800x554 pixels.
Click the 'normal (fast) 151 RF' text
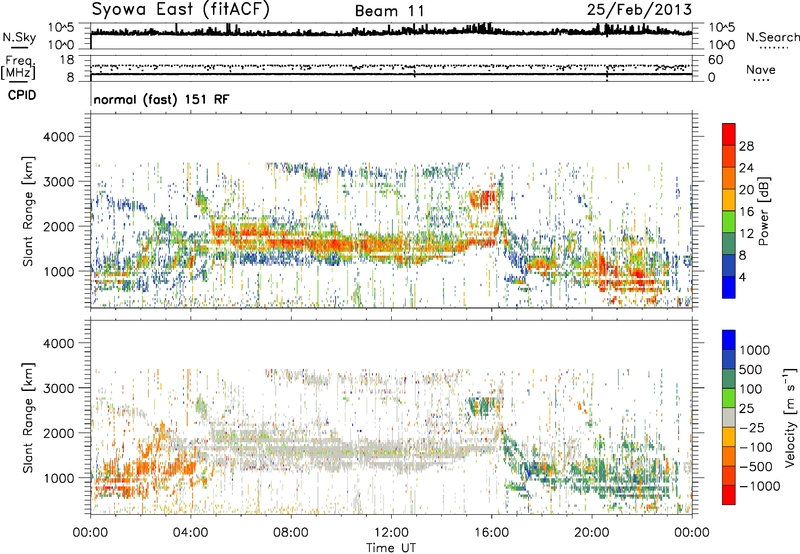click(x=161, y=99)
